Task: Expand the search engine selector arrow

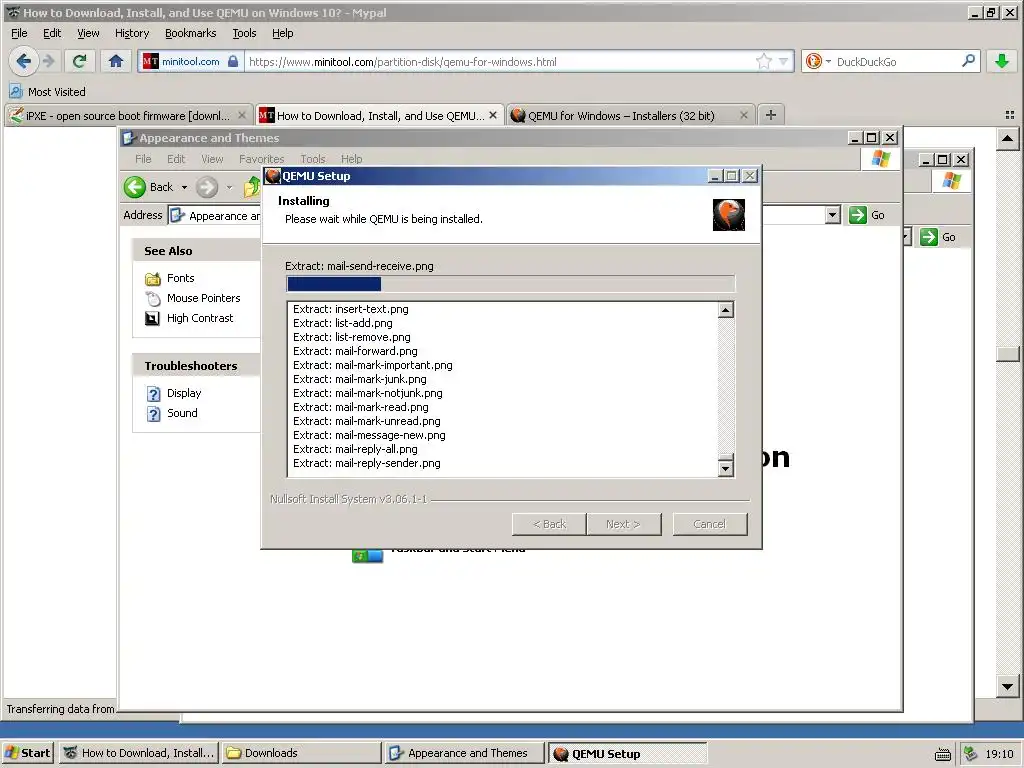Action: 828,61
